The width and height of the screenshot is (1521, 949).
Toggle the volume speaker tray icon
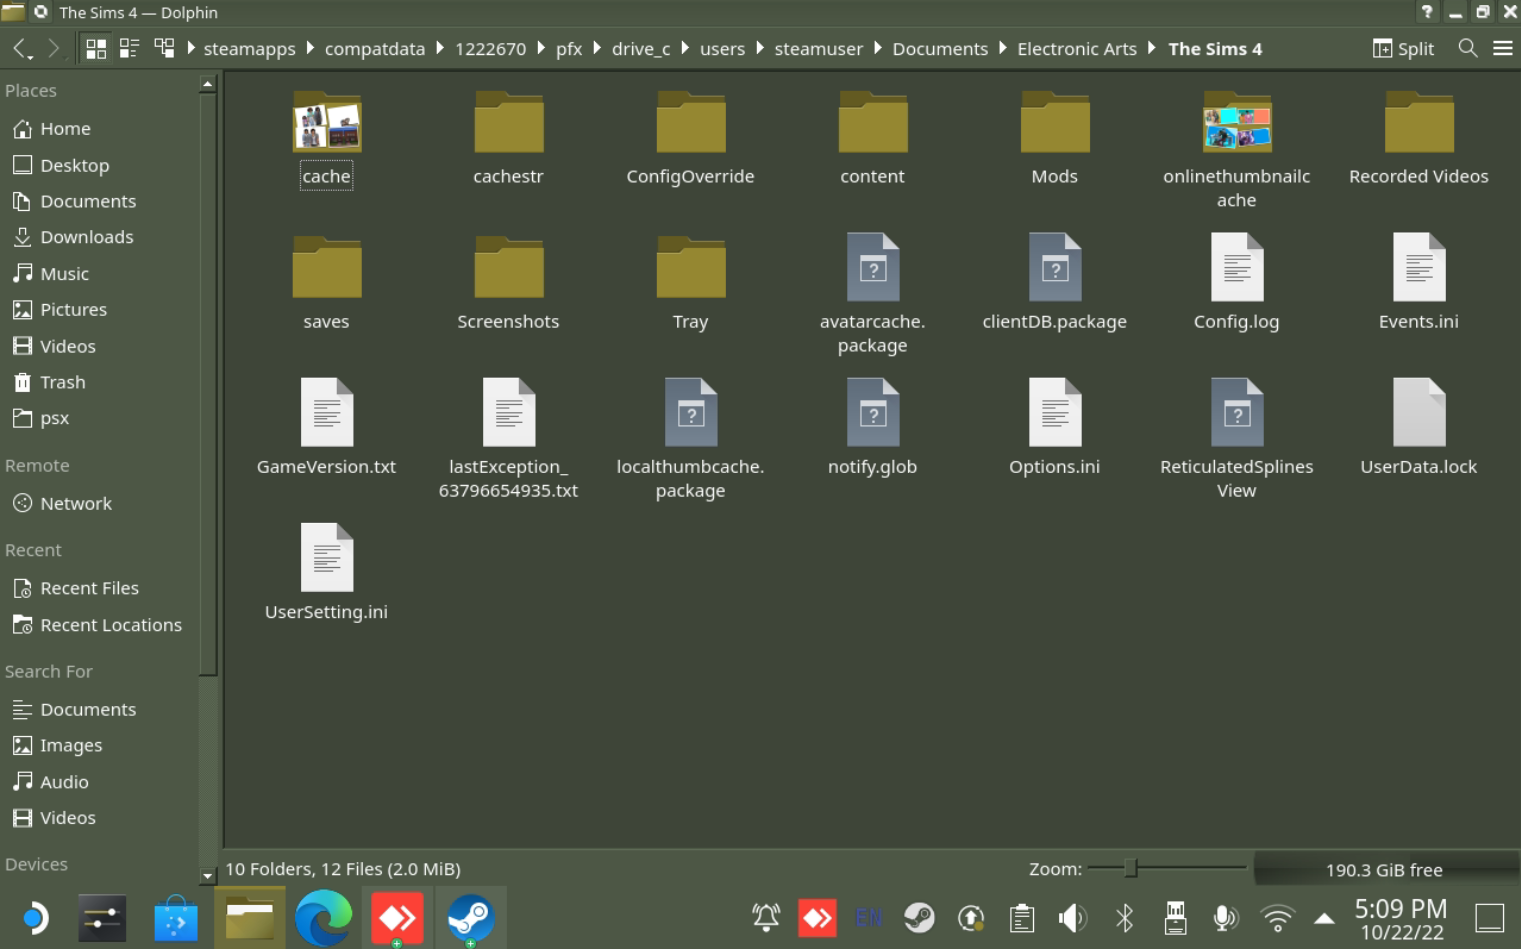click(1073, 918)
